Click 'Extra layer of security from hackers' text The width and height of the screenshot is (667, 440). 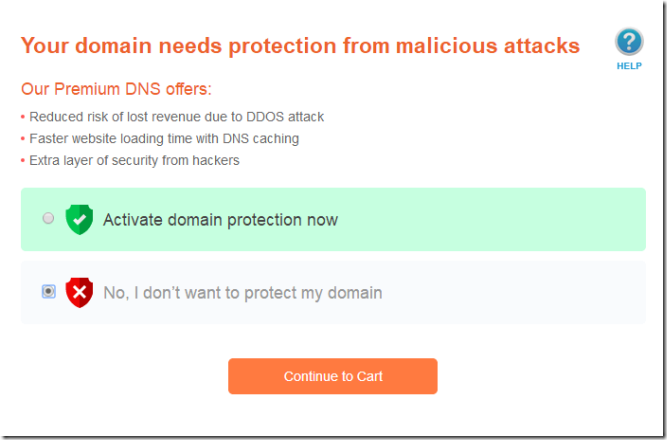(134, 161)
